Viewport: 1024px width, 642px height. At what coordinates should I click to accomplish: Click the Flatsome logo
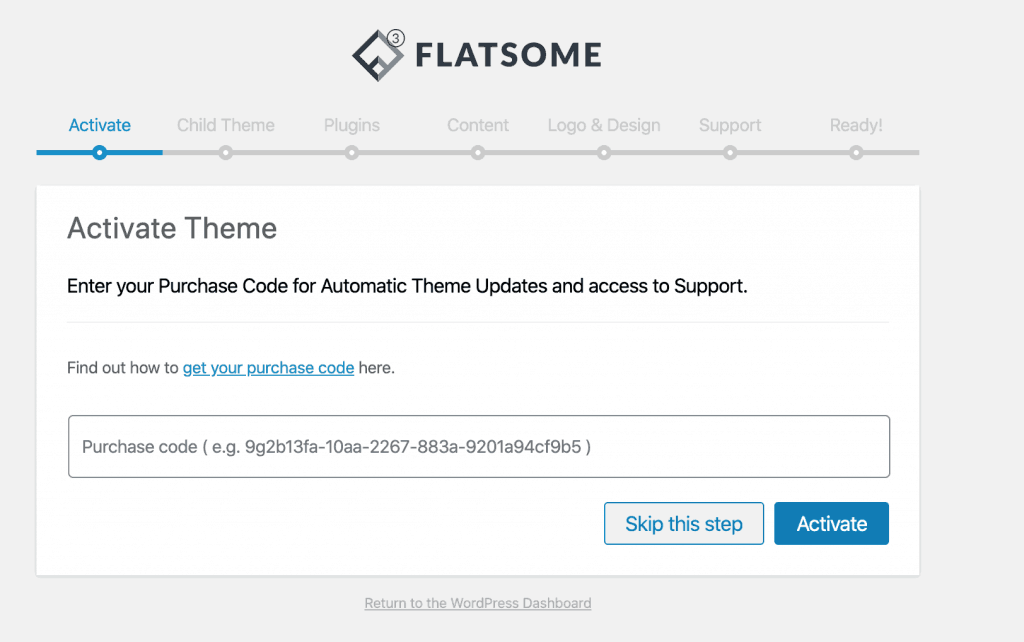(x=475, y=54)
